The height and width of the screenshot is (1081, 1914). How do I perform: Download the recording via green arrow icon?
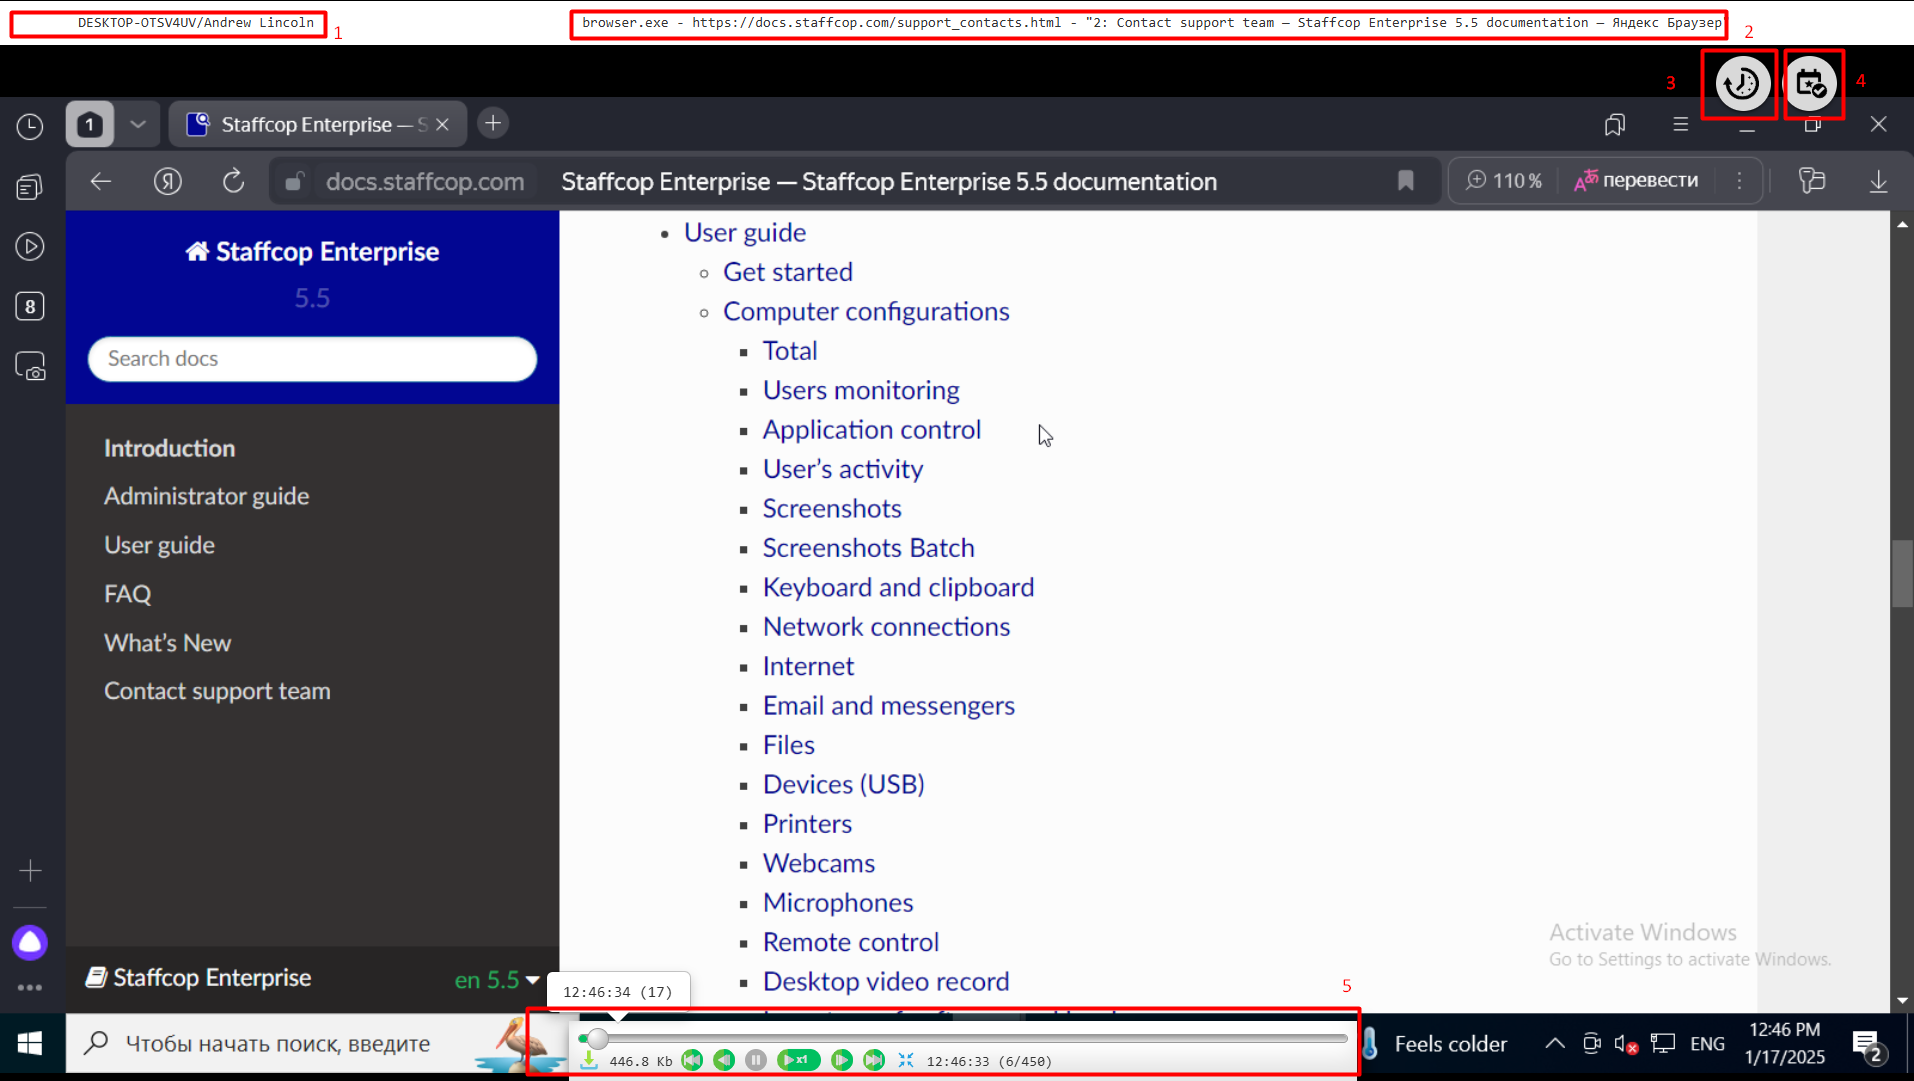(589, 1060)
